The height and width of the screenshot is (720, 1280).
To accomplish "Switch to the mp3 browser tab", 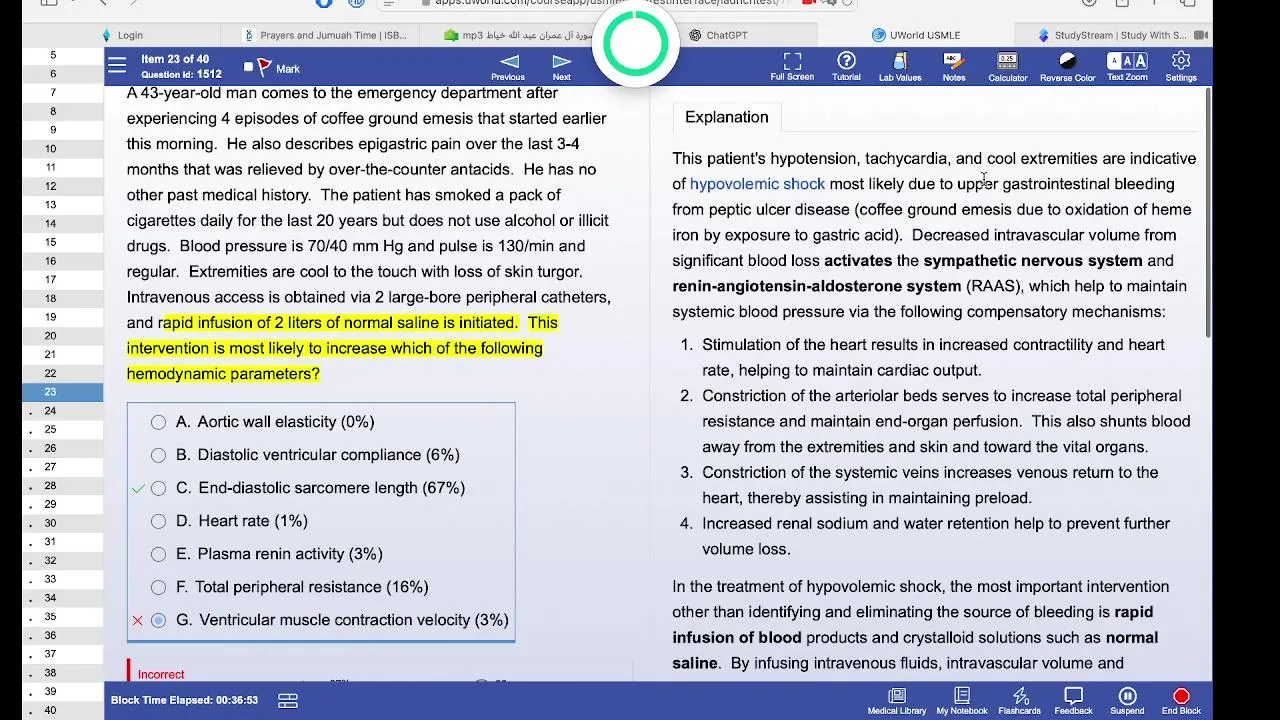I will pos(520,35).
